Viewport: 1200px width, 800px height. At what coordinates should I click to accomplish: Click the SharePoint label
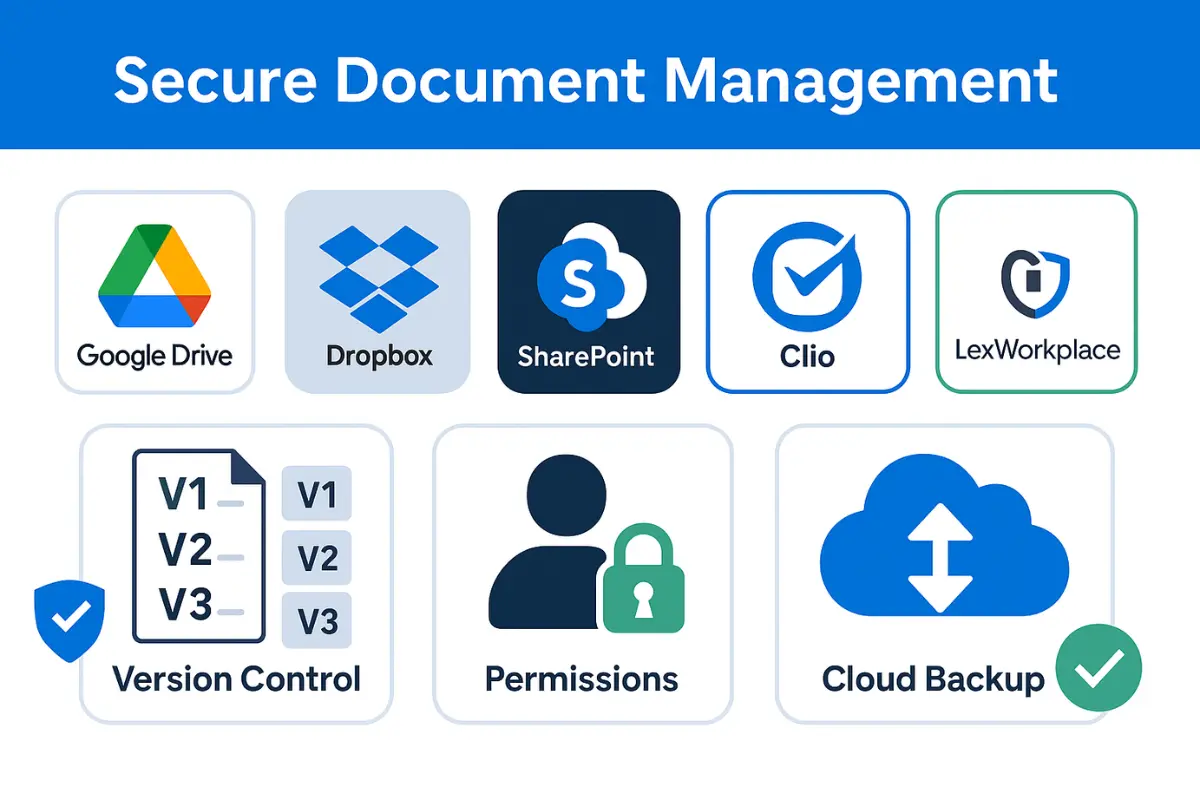pos(586,355)
